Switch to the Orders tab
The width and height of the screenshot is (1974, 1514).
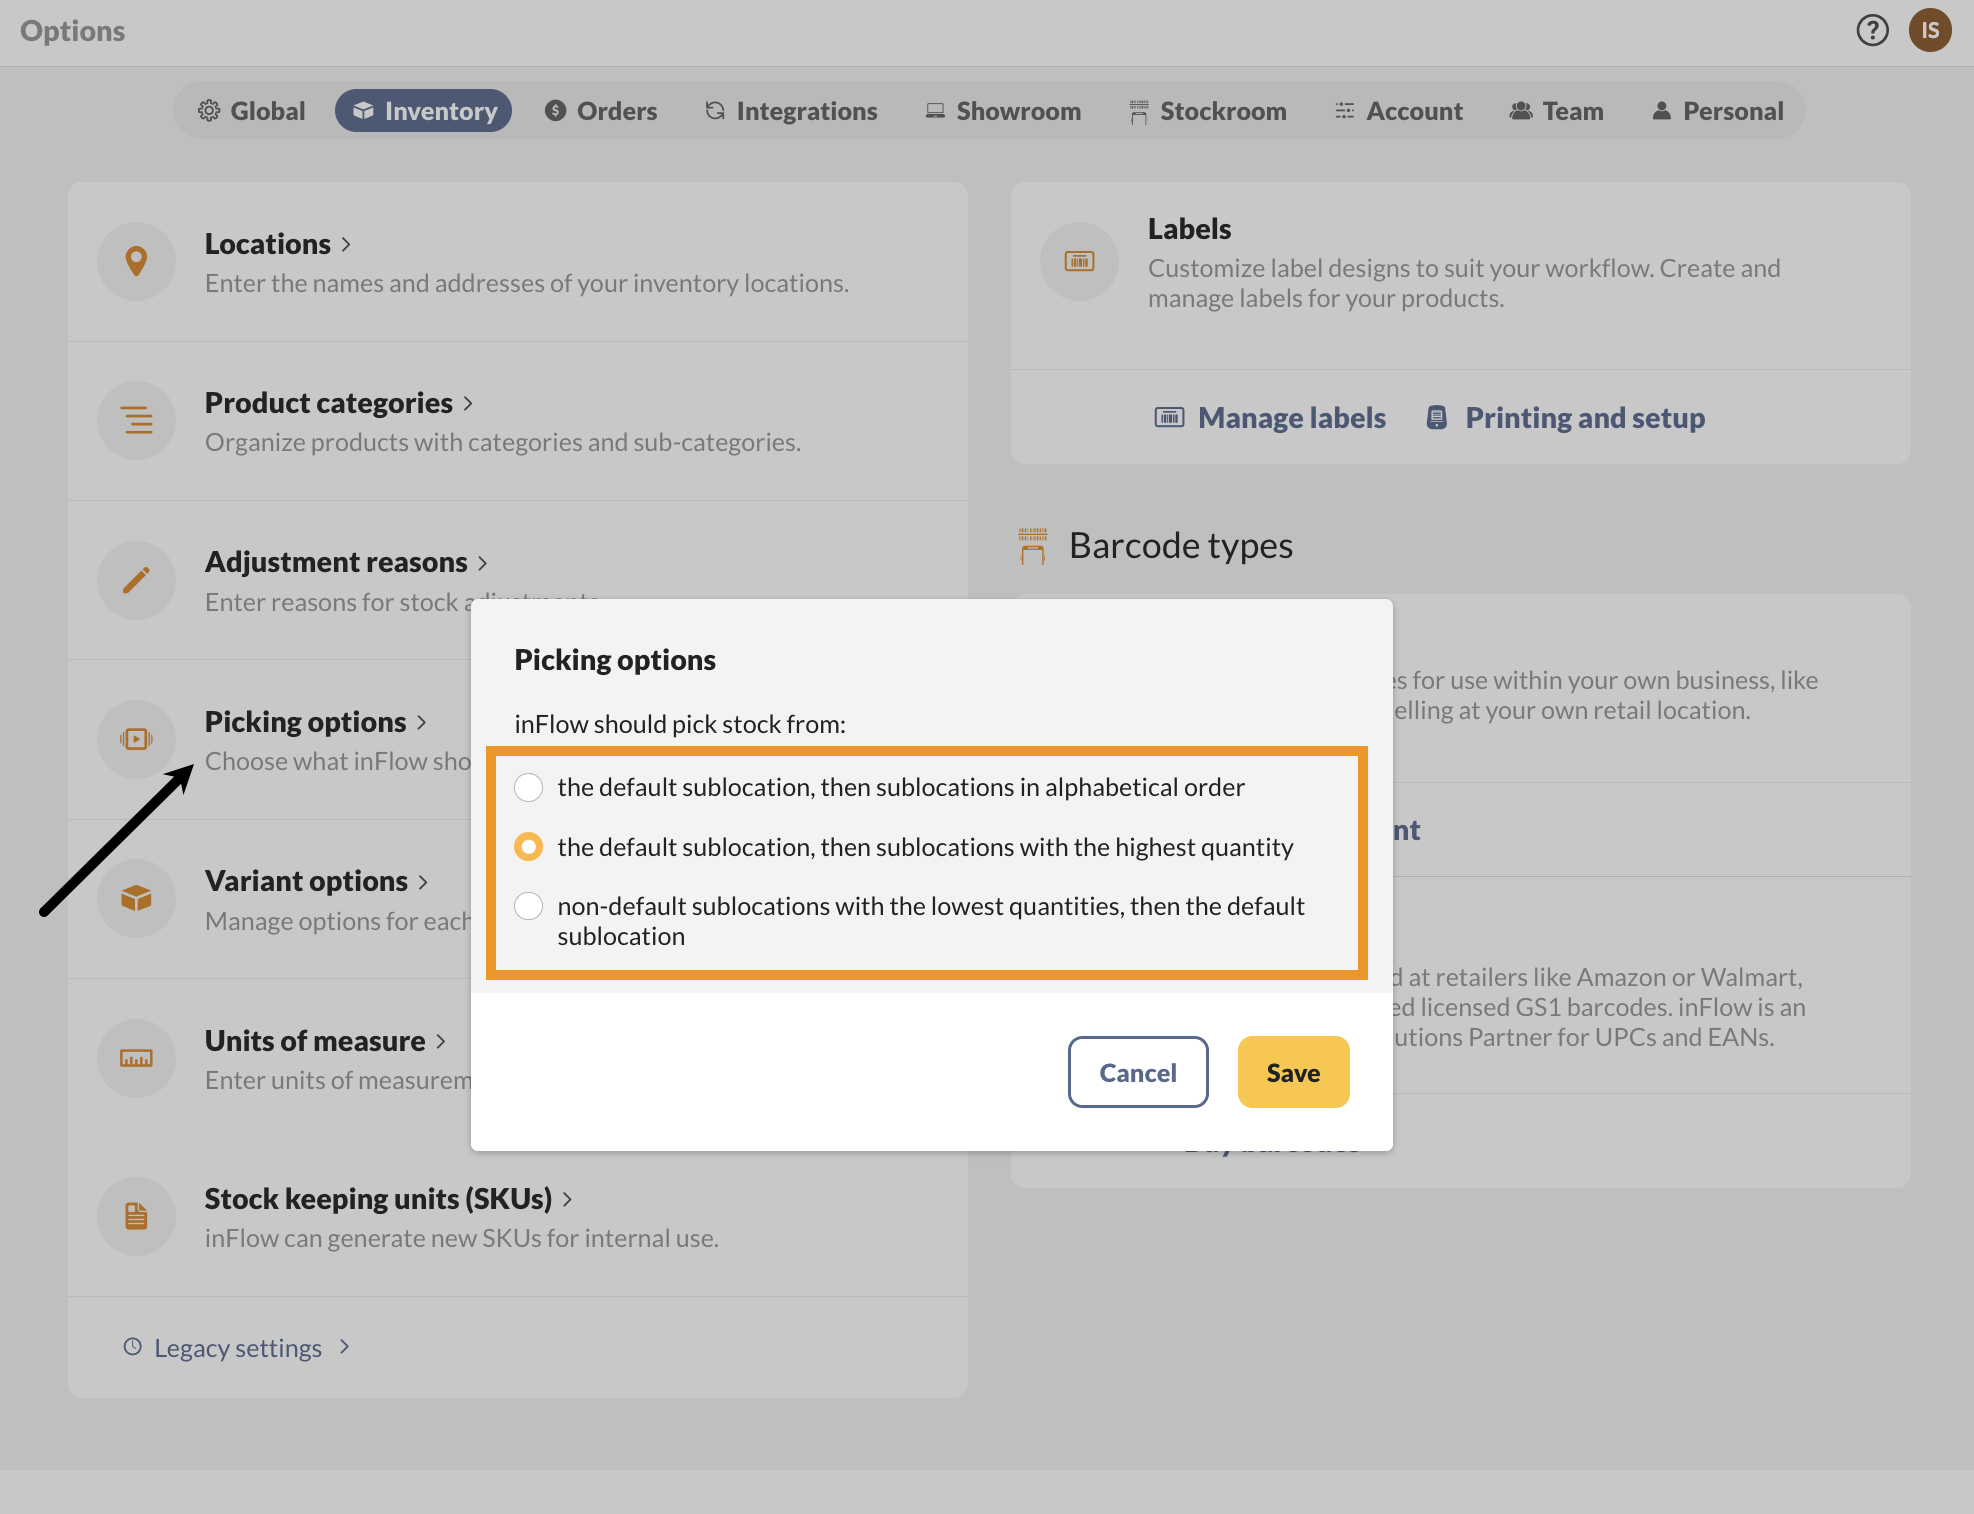tap(601, 111)
